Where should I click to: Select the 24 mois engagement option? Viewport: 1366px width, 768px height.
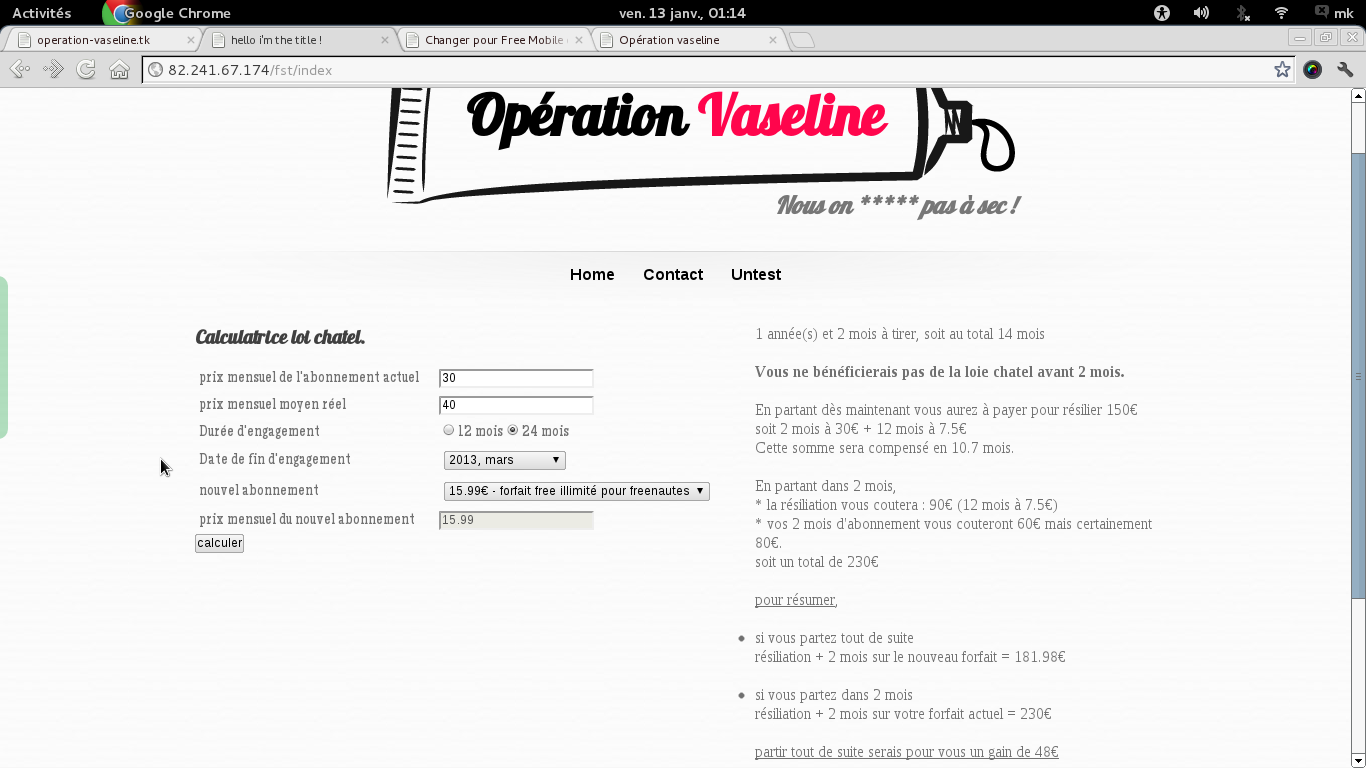coord(513,430)
